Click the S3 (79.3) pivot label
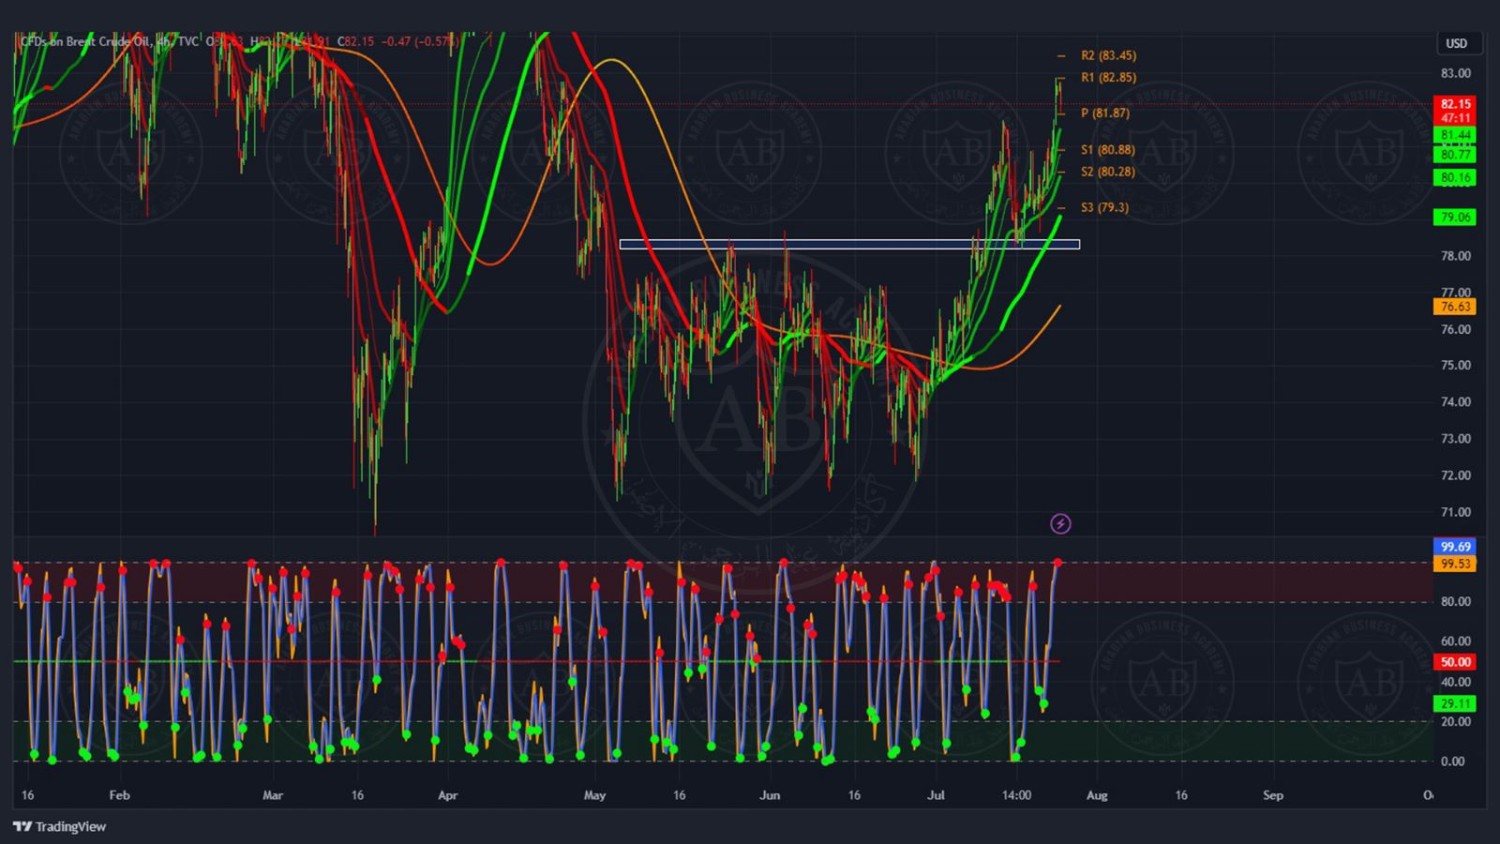 coord(1105,208)
